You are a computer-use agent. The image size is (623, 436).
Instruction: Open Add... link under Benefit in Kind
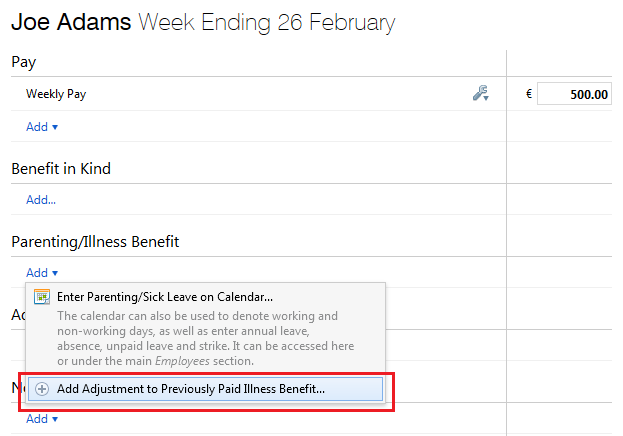[x=41, y=200]
